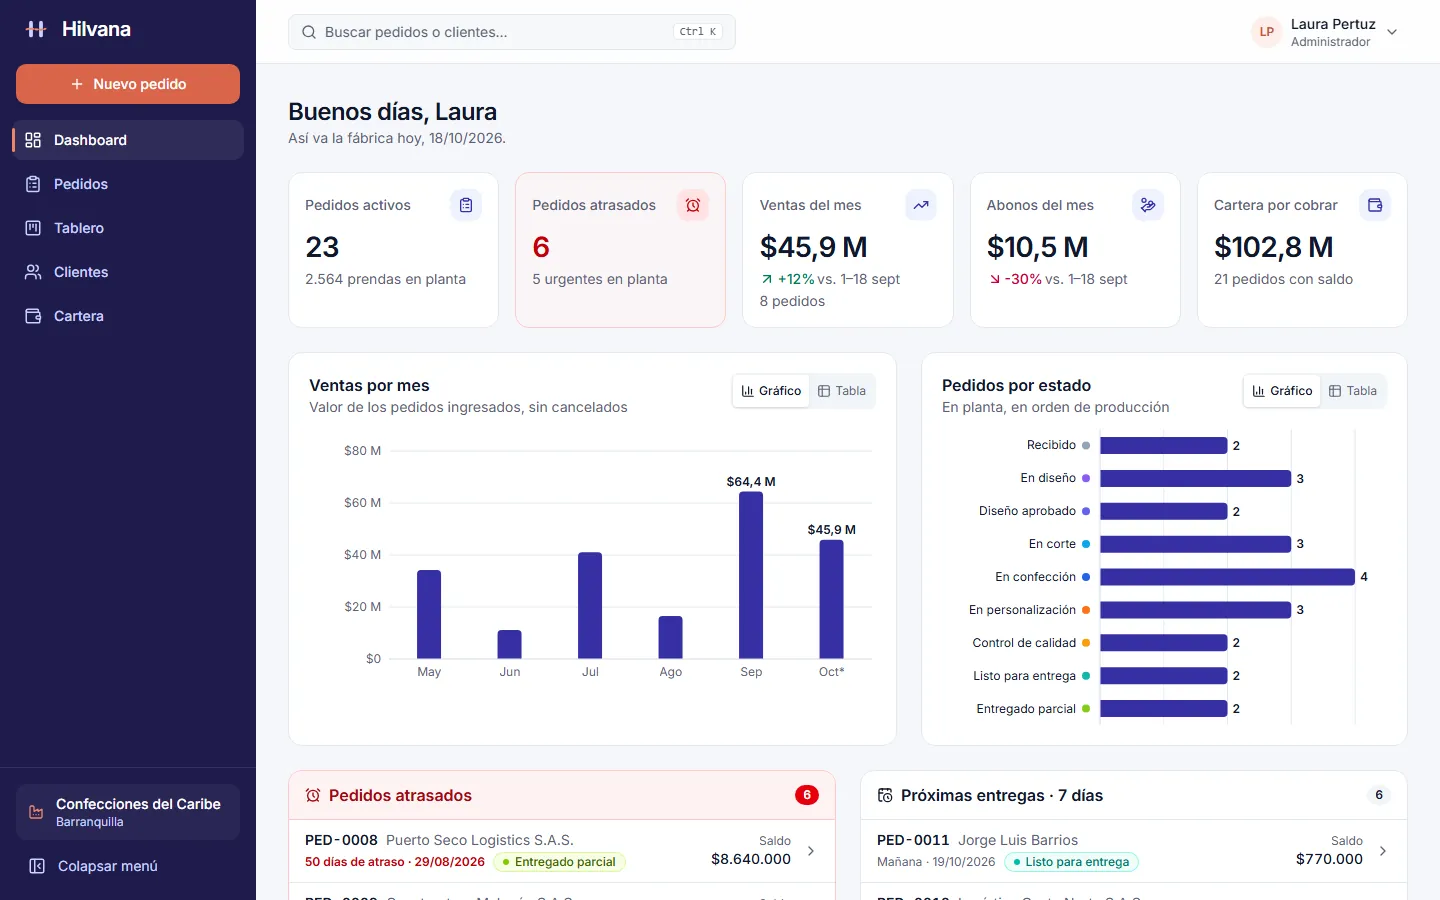This screenshot has width=1440, height=900.
Task: Click the Hilvana logo icon
Action: [36, 29]
